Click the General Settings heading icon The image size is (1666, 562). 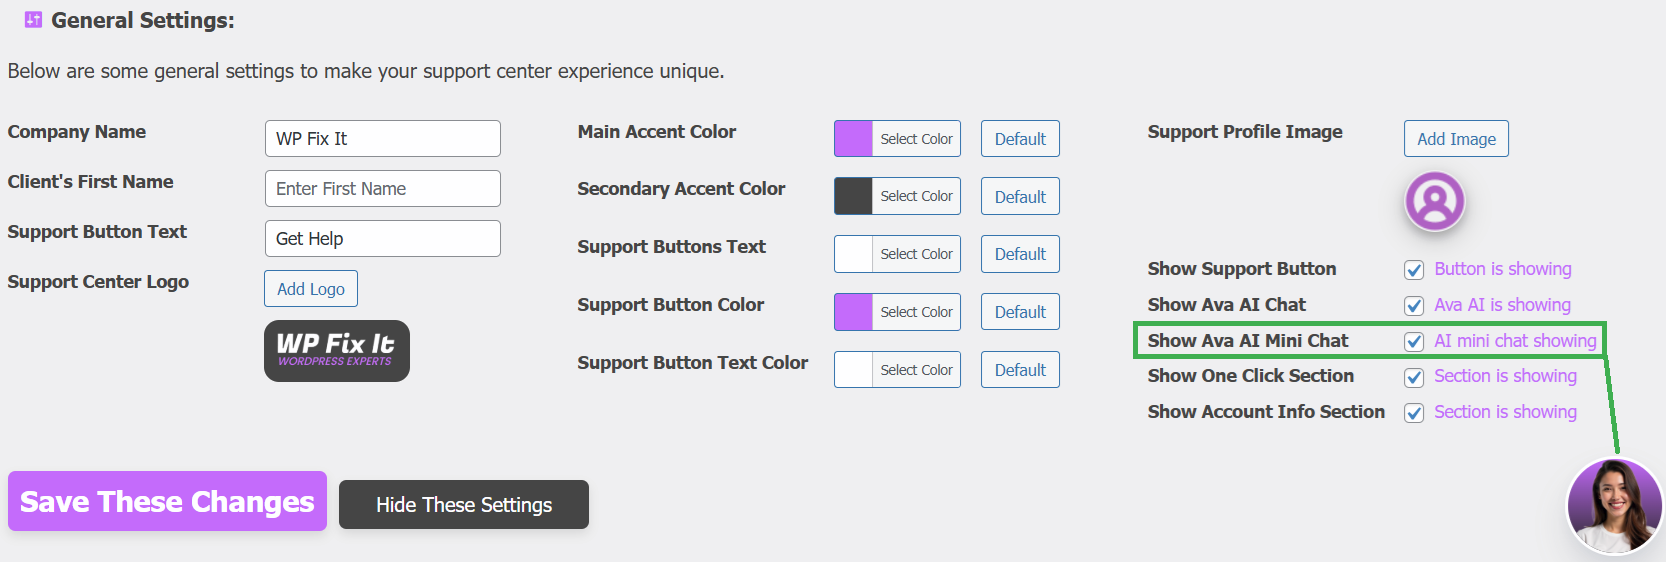coord(33,20)
